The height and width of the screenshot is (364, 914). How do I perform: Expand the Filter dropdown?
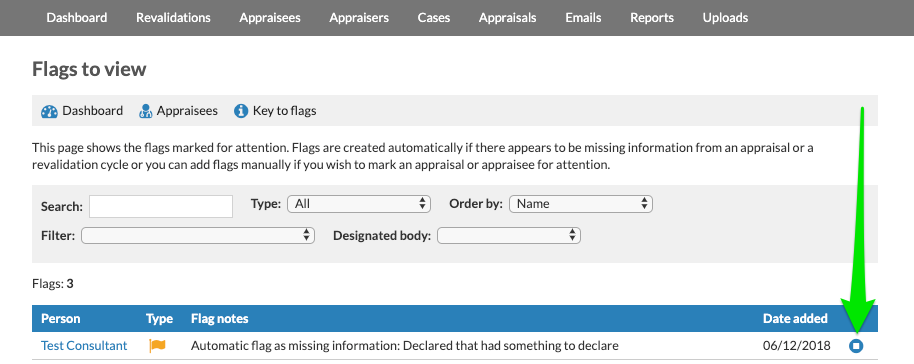tap(198, 236)
